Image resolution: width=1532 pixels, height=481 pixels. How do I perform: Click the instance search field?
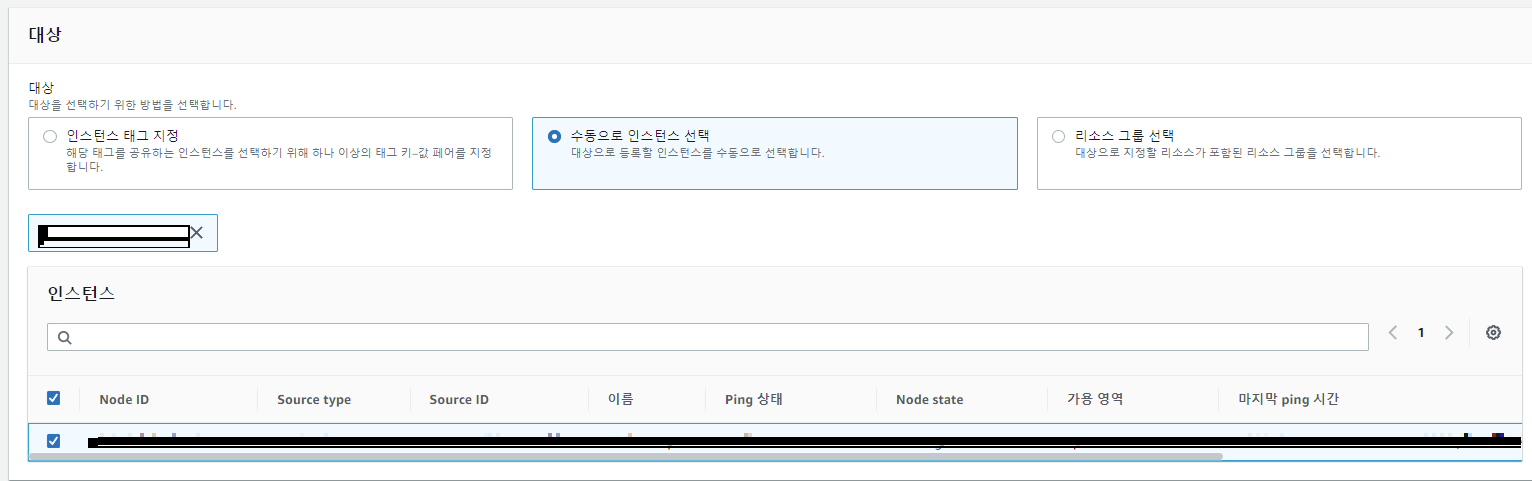(708, 337)
